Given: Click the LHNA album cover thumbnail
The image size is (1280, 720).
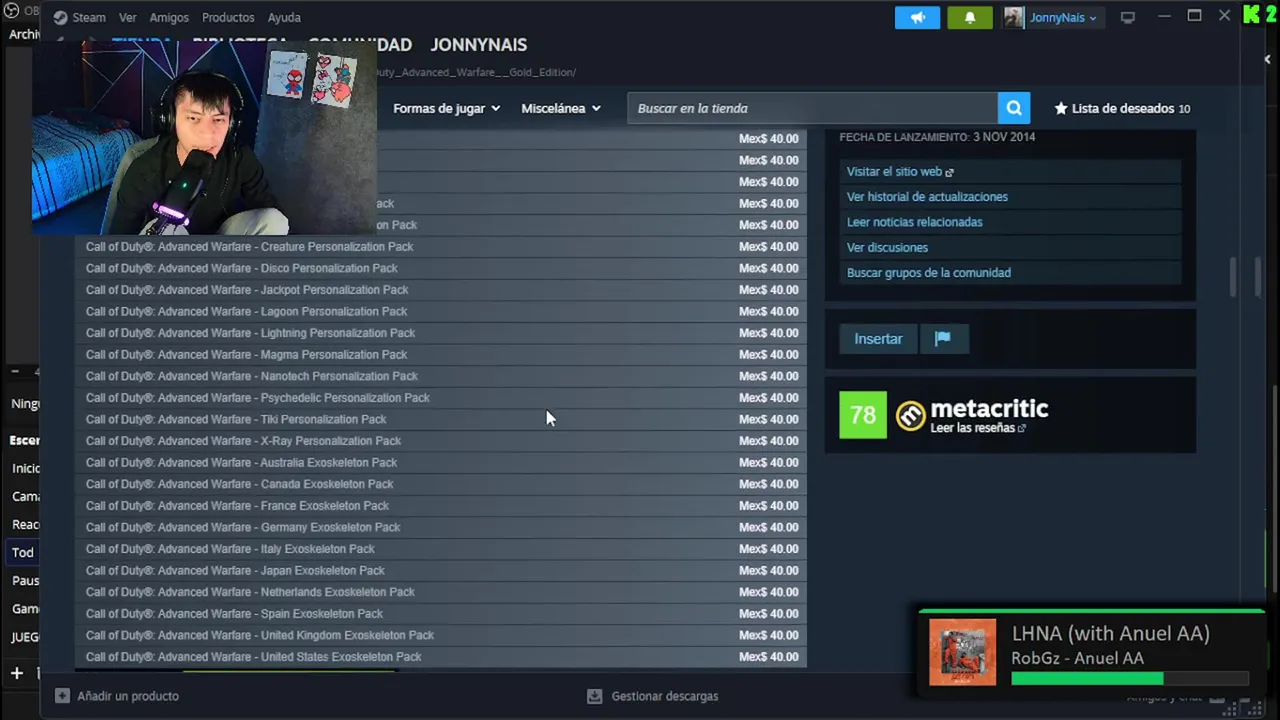Looking at the screenshot, I should point(962,652).
